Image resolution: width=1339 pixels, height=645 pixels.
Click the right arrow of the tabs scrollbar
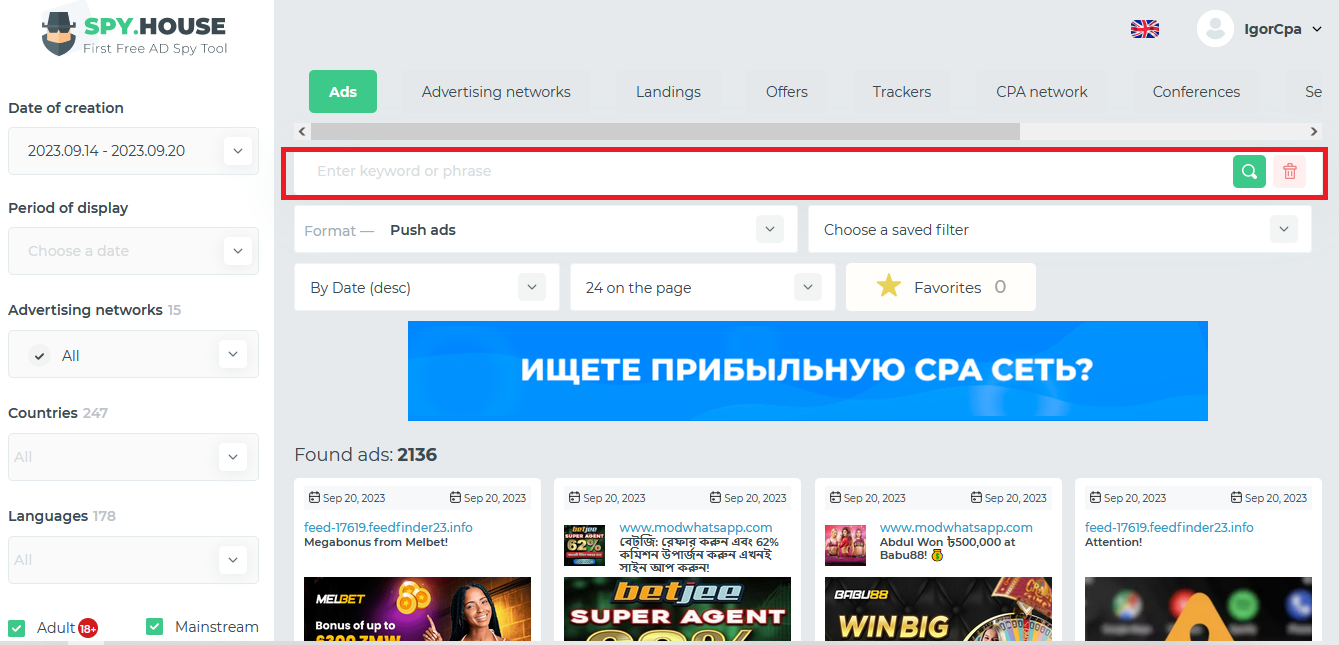1315,131
